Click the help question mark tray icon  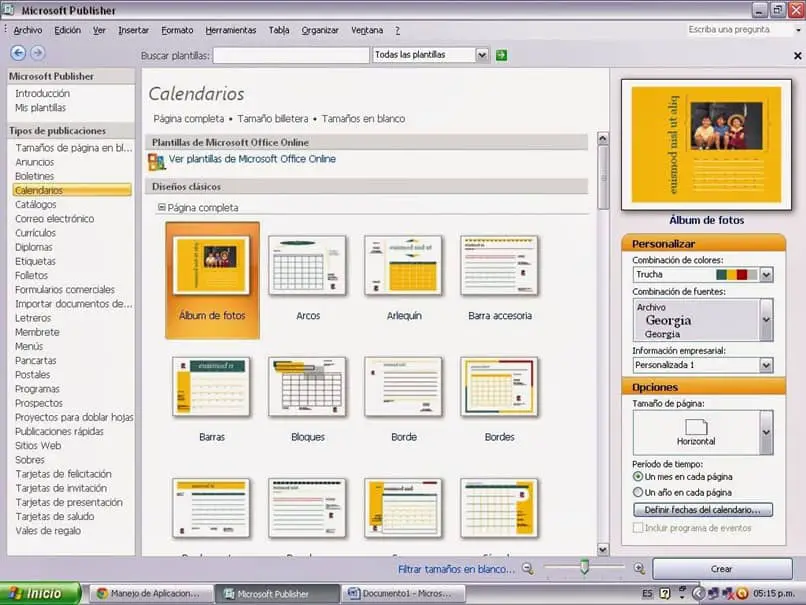[665, 594]
